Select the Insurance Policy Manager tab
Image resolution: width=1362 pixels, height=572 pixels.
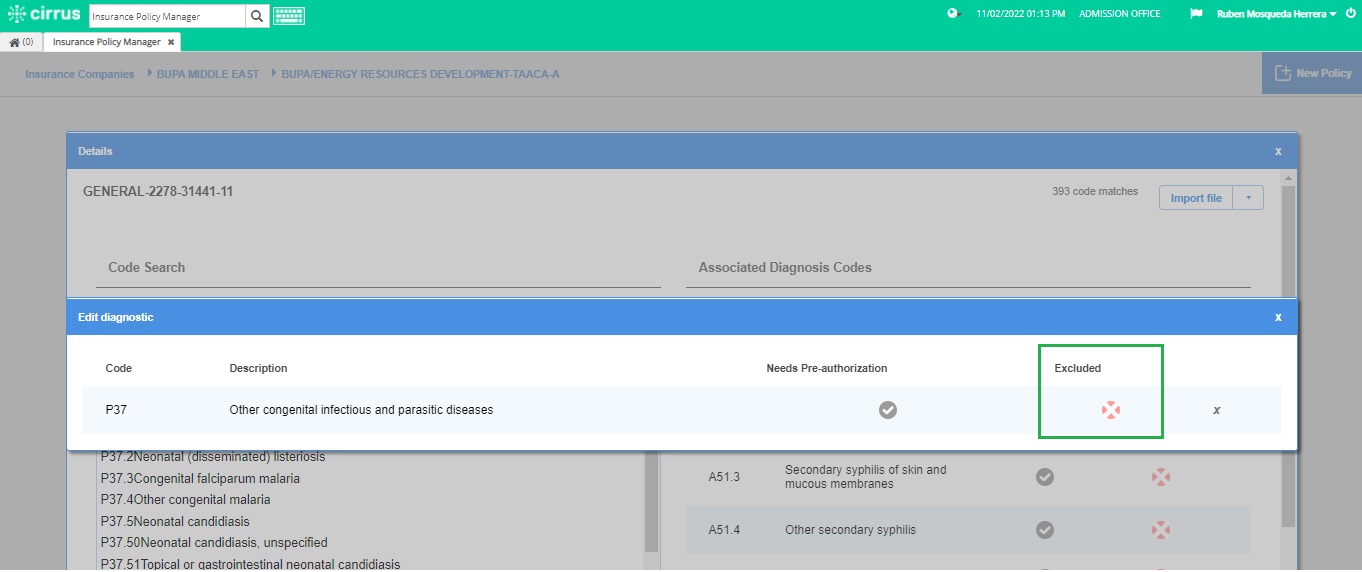point(106,42)
